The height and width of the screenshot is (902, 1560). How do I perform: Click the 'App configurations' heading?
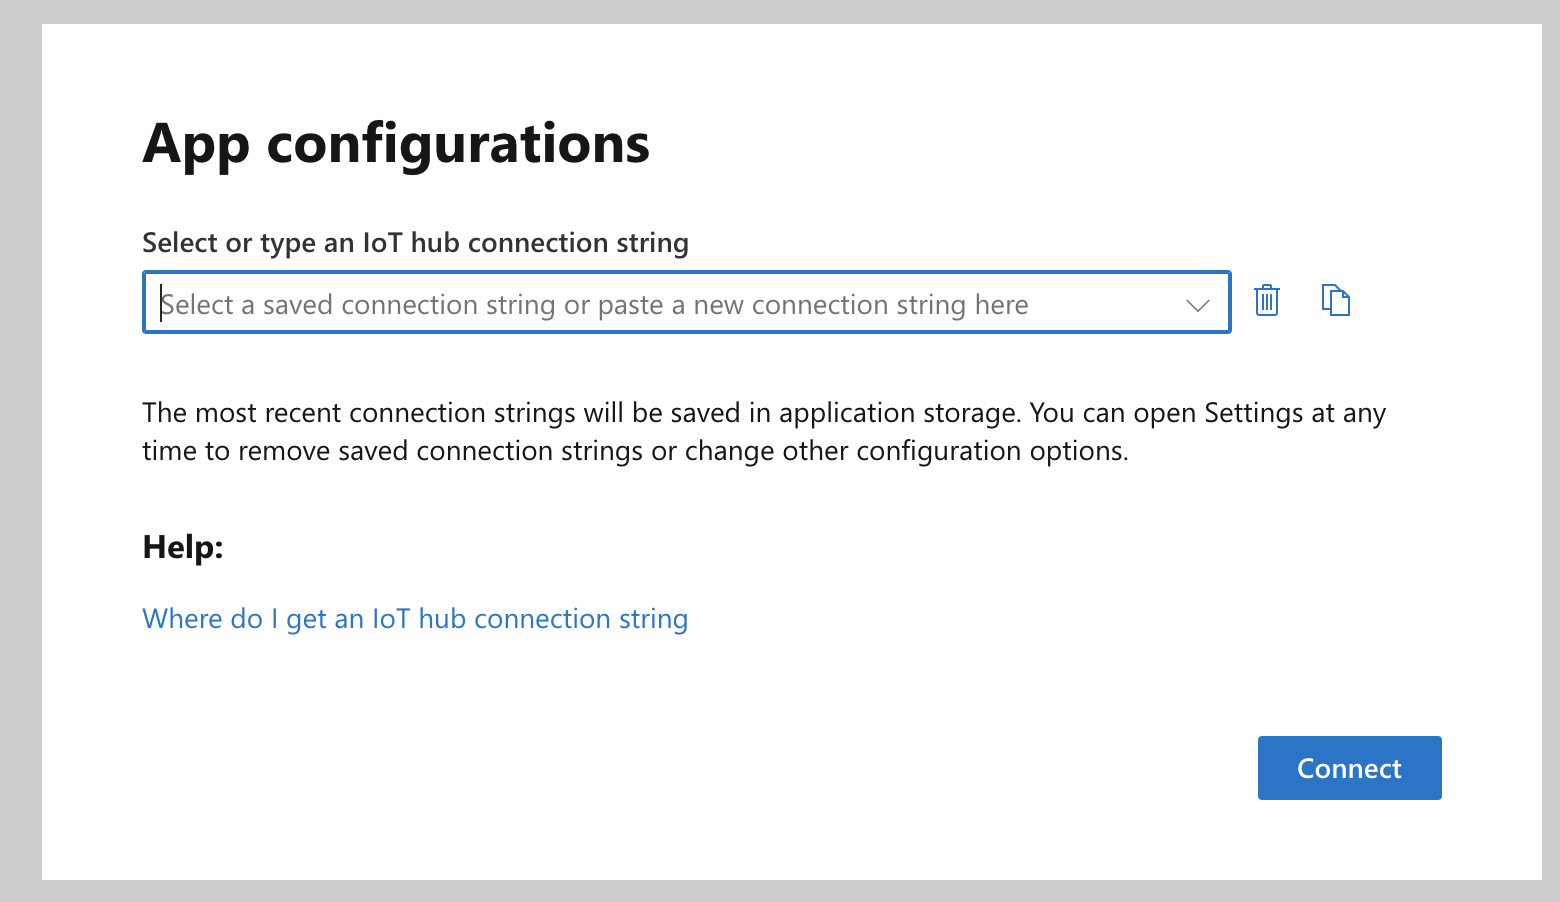point(396,143)
